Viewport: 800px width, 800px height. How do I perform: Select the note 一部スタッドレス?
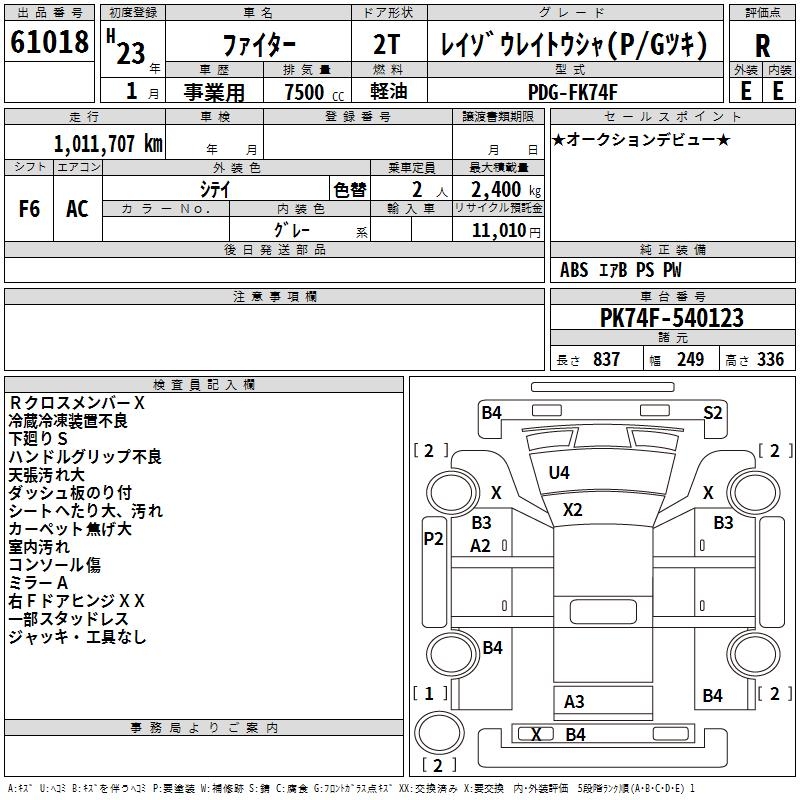pos(68,619)
